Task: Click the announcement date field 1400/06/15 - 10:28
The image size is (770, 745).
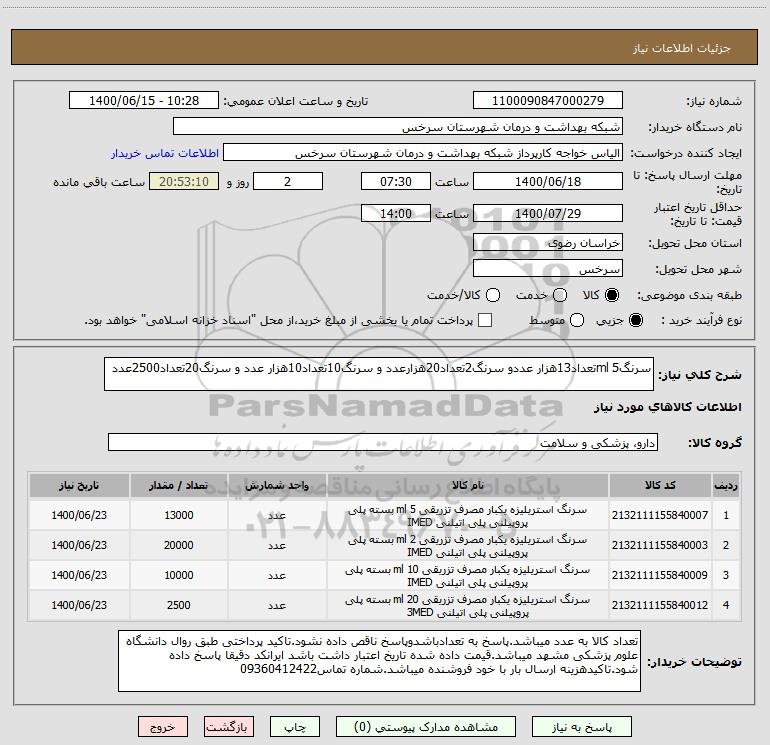Action: [x=144, y=100]
